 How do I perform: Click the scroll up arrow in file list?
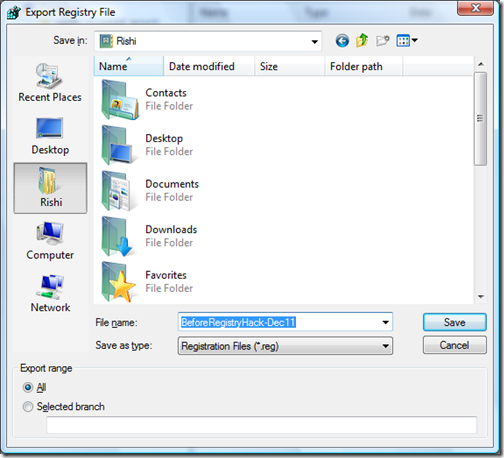point(481,64)
